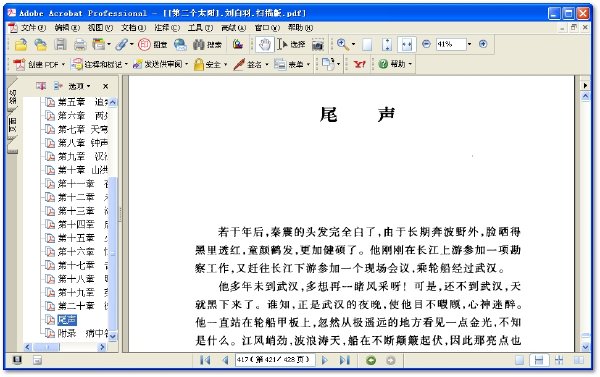
Task: Click the zoom out minus button
Action: coord(426,44)
